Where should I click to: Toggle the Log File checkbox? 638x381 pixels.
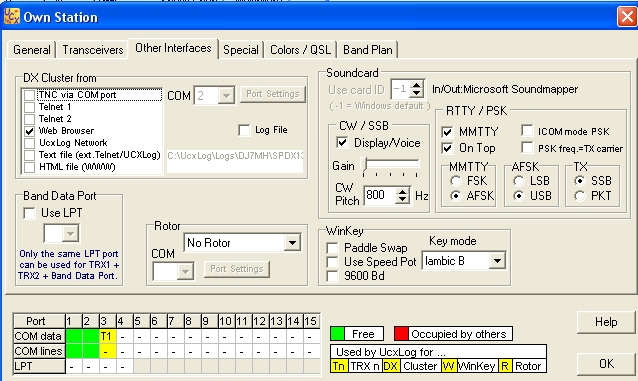pos(244,130)
